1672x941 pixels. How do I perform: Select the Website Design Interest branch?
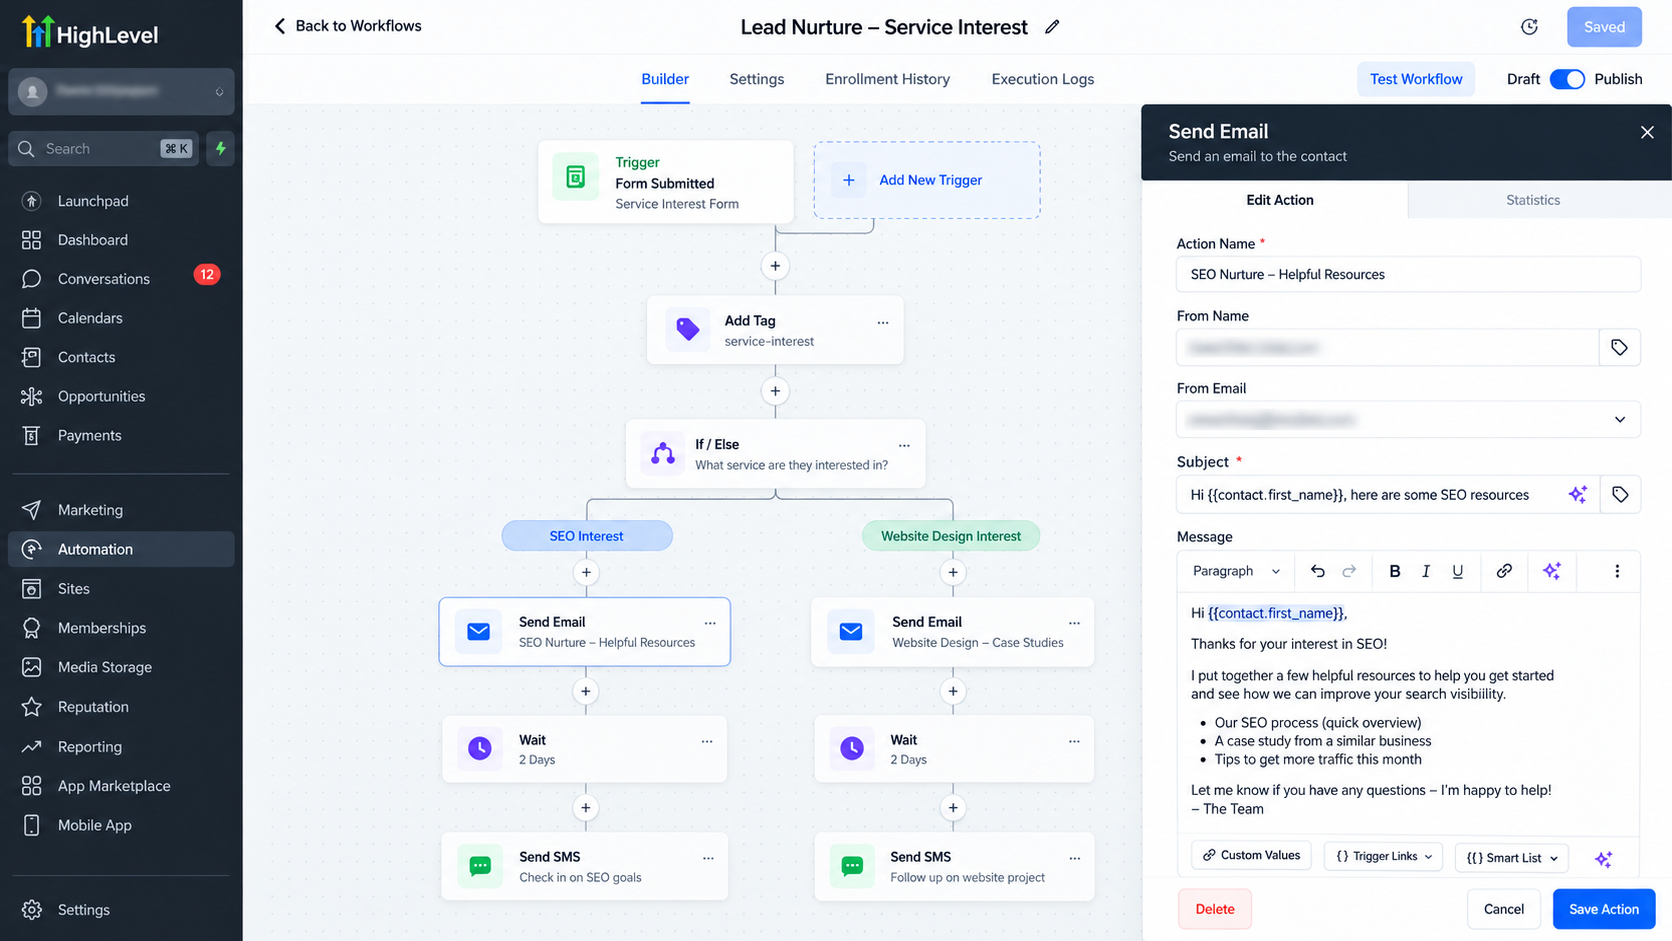point(951,536)
